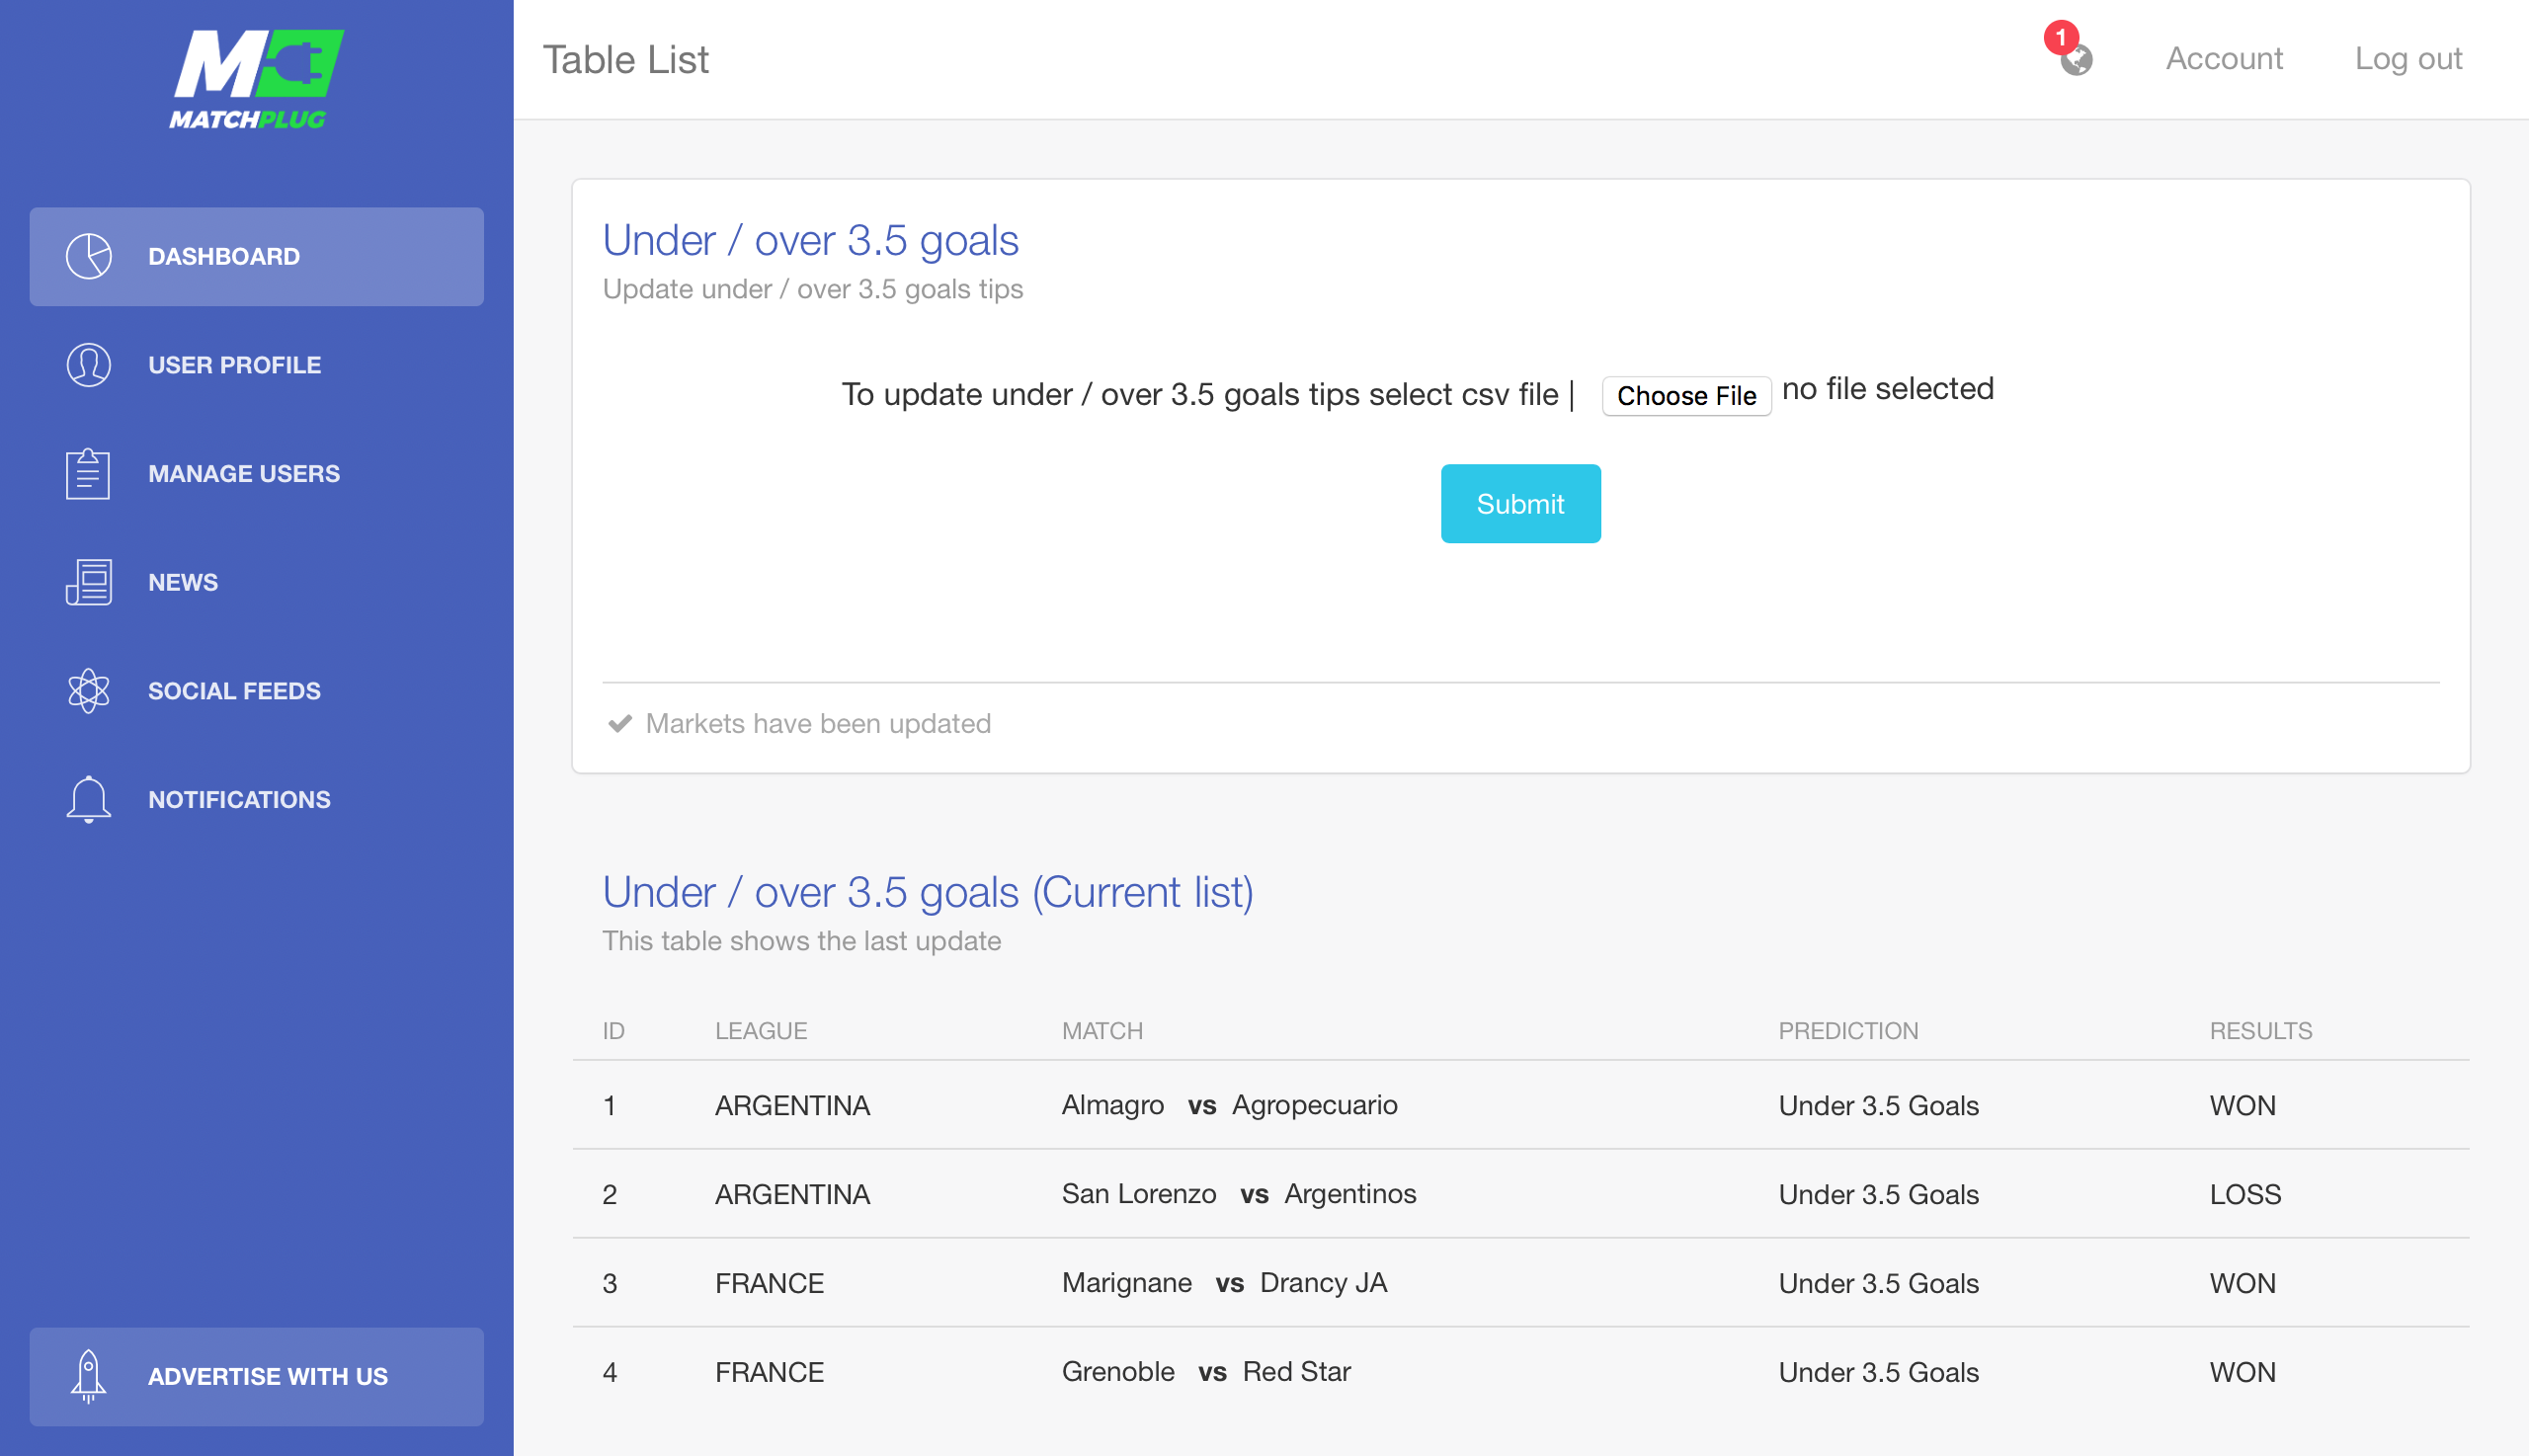The height and width of the screenshot is (1456, 2529).
Task: Click Under 3.5 Goals prediction for Almagro
Action: click(1879, 1106)
